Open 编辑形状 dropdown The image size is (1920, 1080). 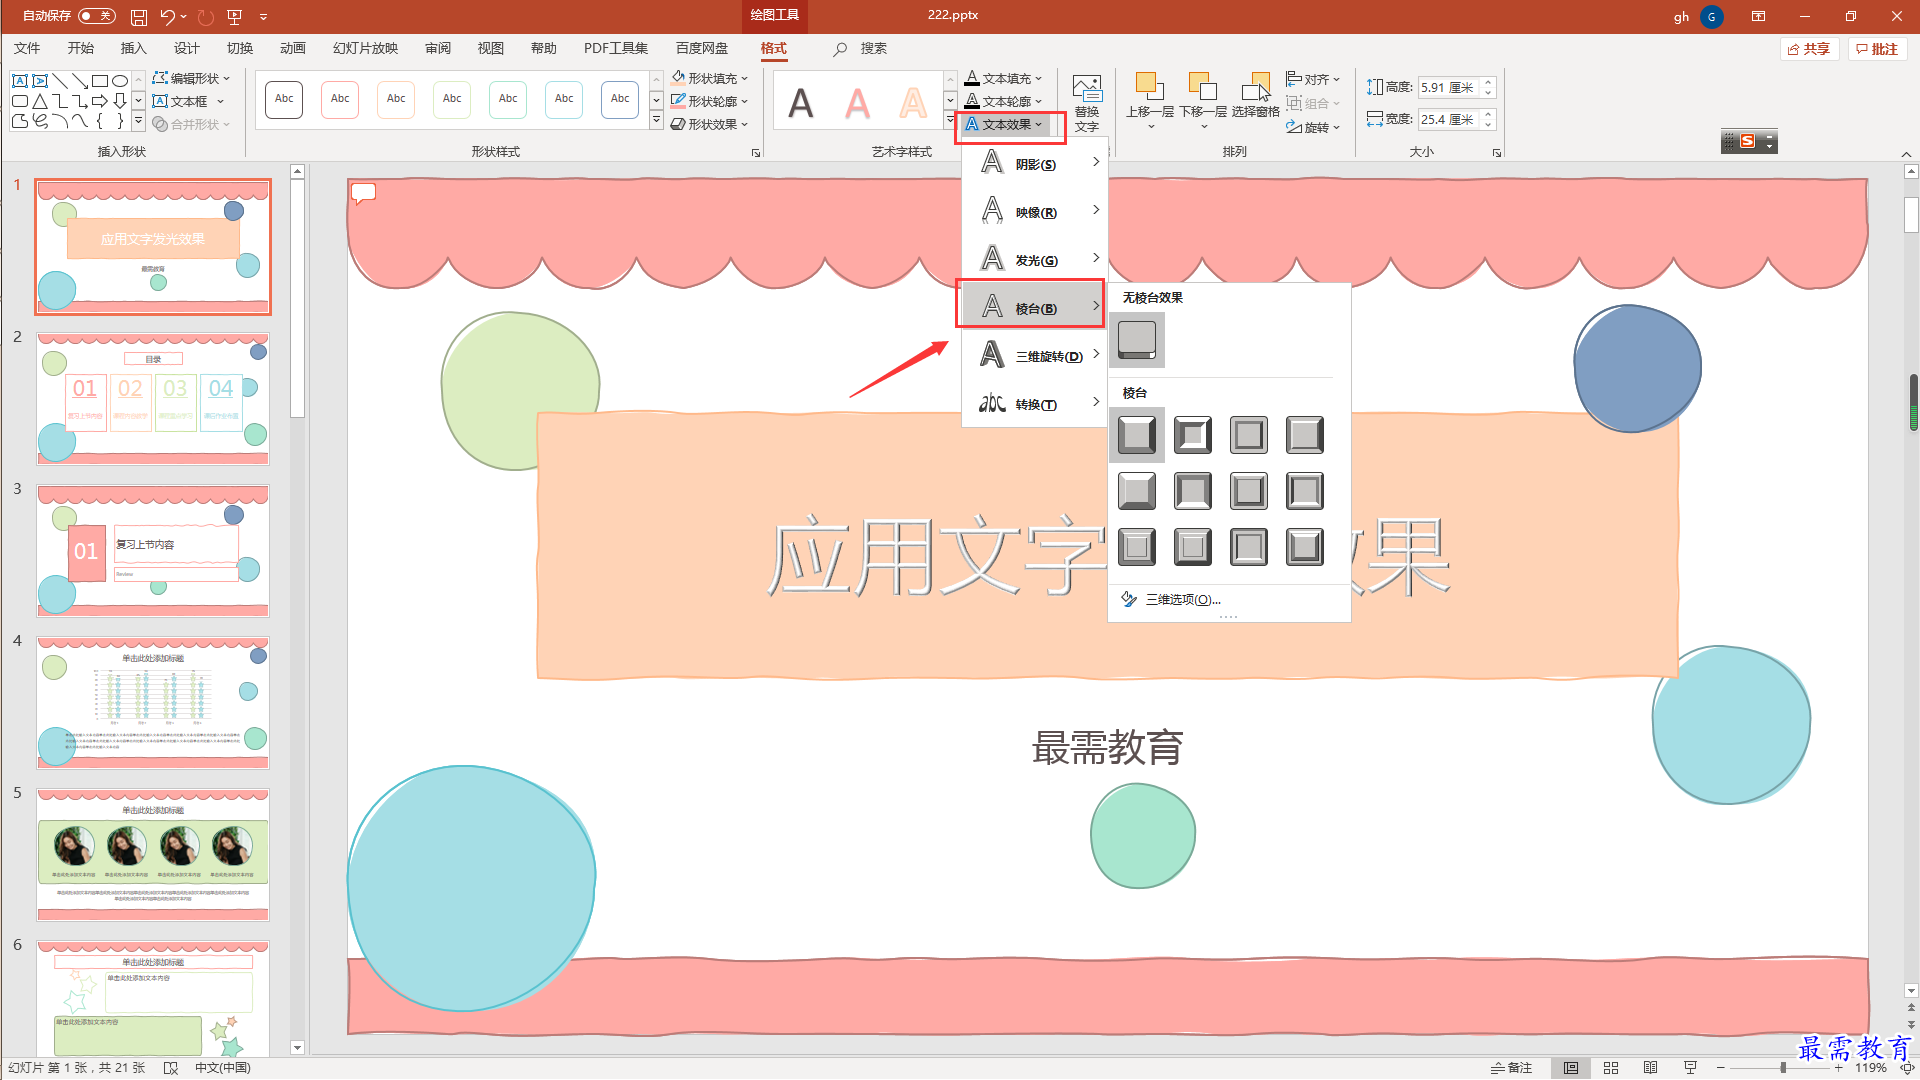click(x=191, y=78)
